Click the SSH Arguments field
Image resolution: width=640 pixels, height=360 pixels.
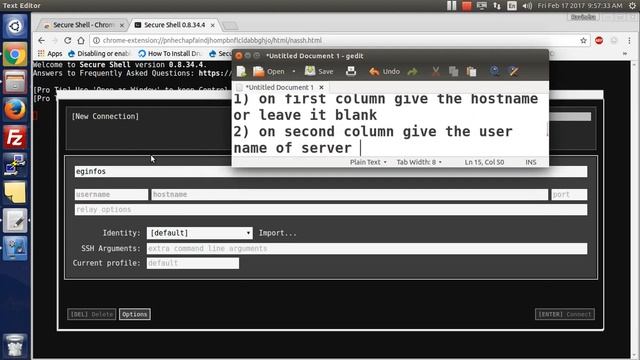[x=367, y=249]
